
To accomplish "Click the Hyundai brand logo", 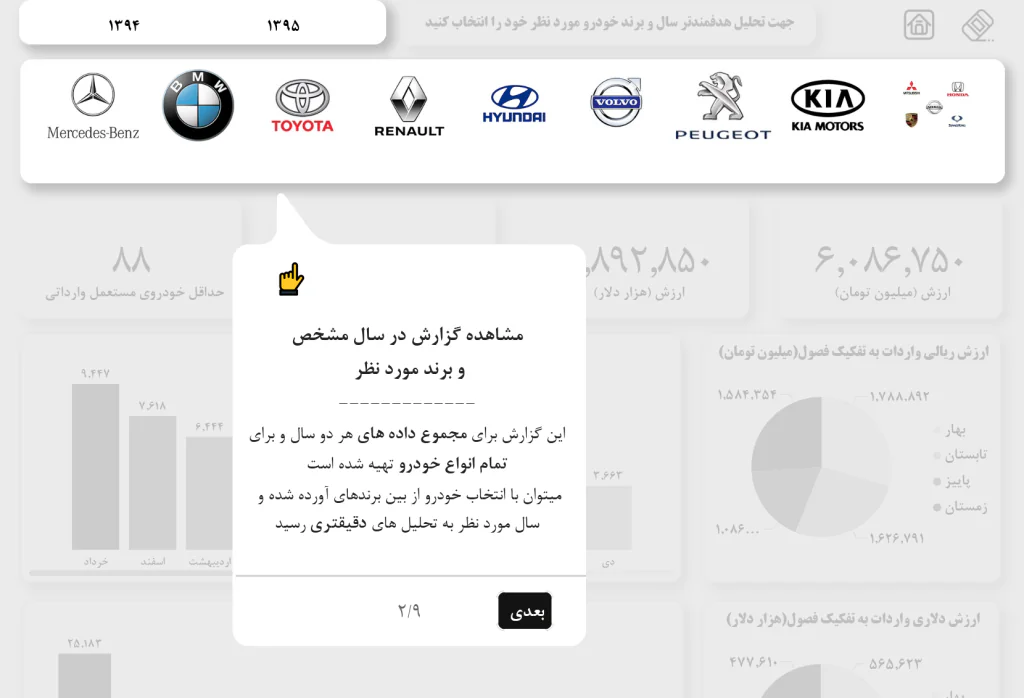I will (x=513, y=103).
